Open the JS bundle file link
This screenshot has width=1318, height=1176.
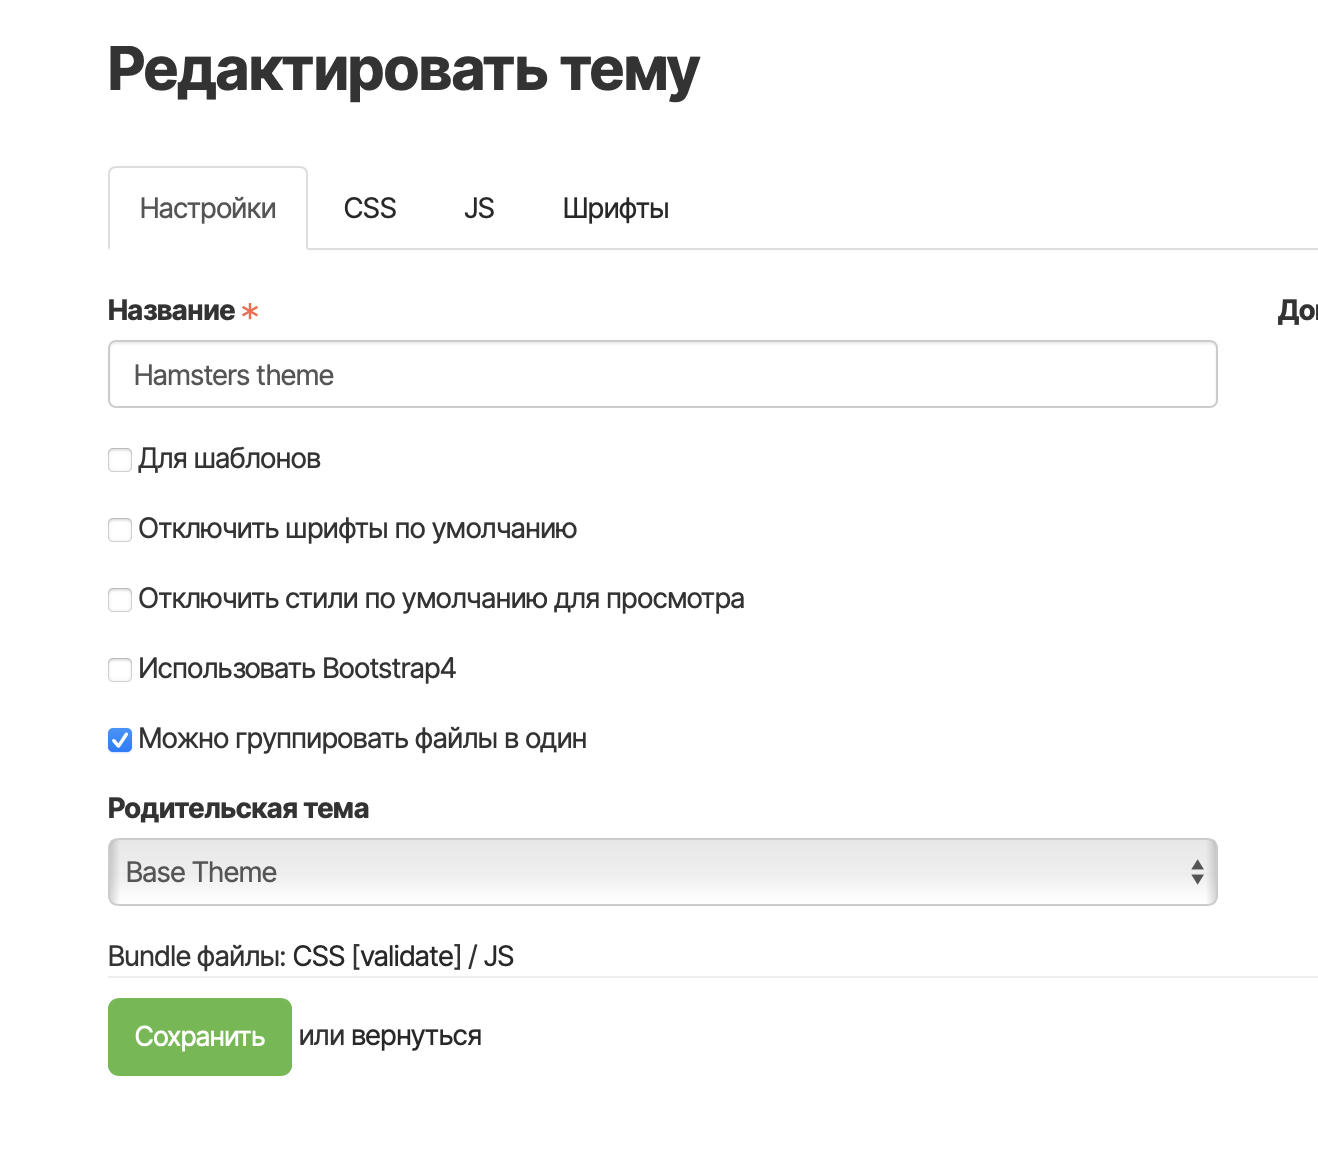click(x=499, y=957)
